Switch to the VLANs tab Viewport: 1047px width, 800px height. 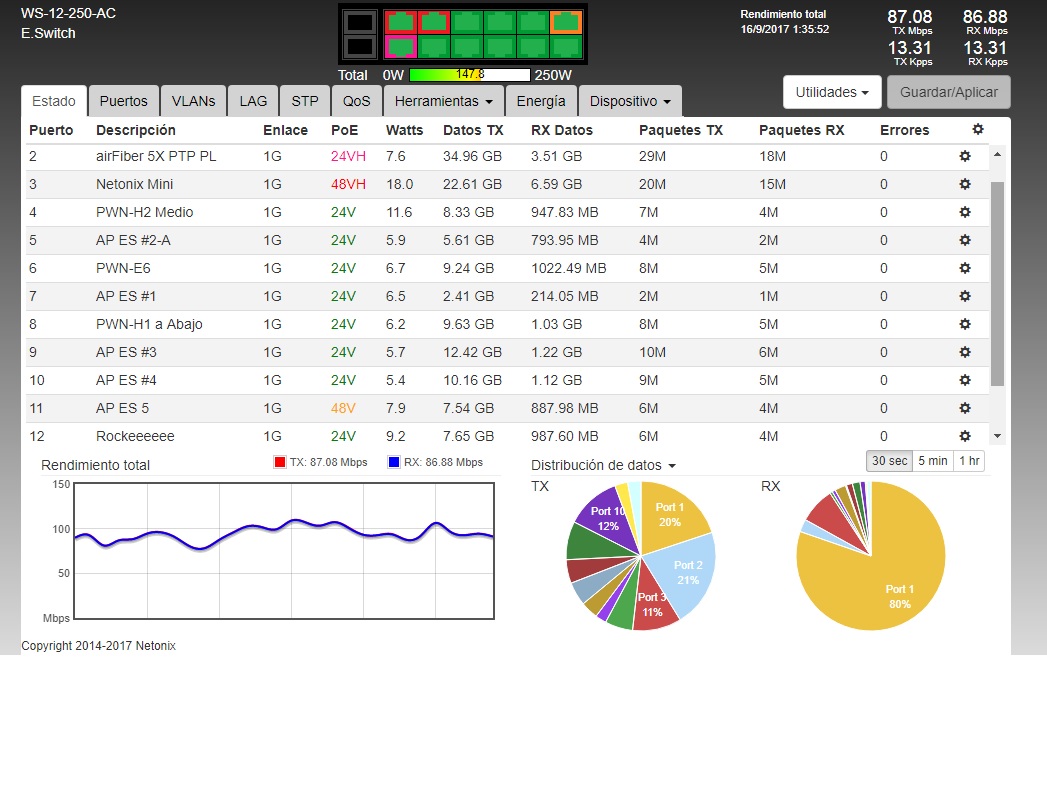(x=193, y=101)
